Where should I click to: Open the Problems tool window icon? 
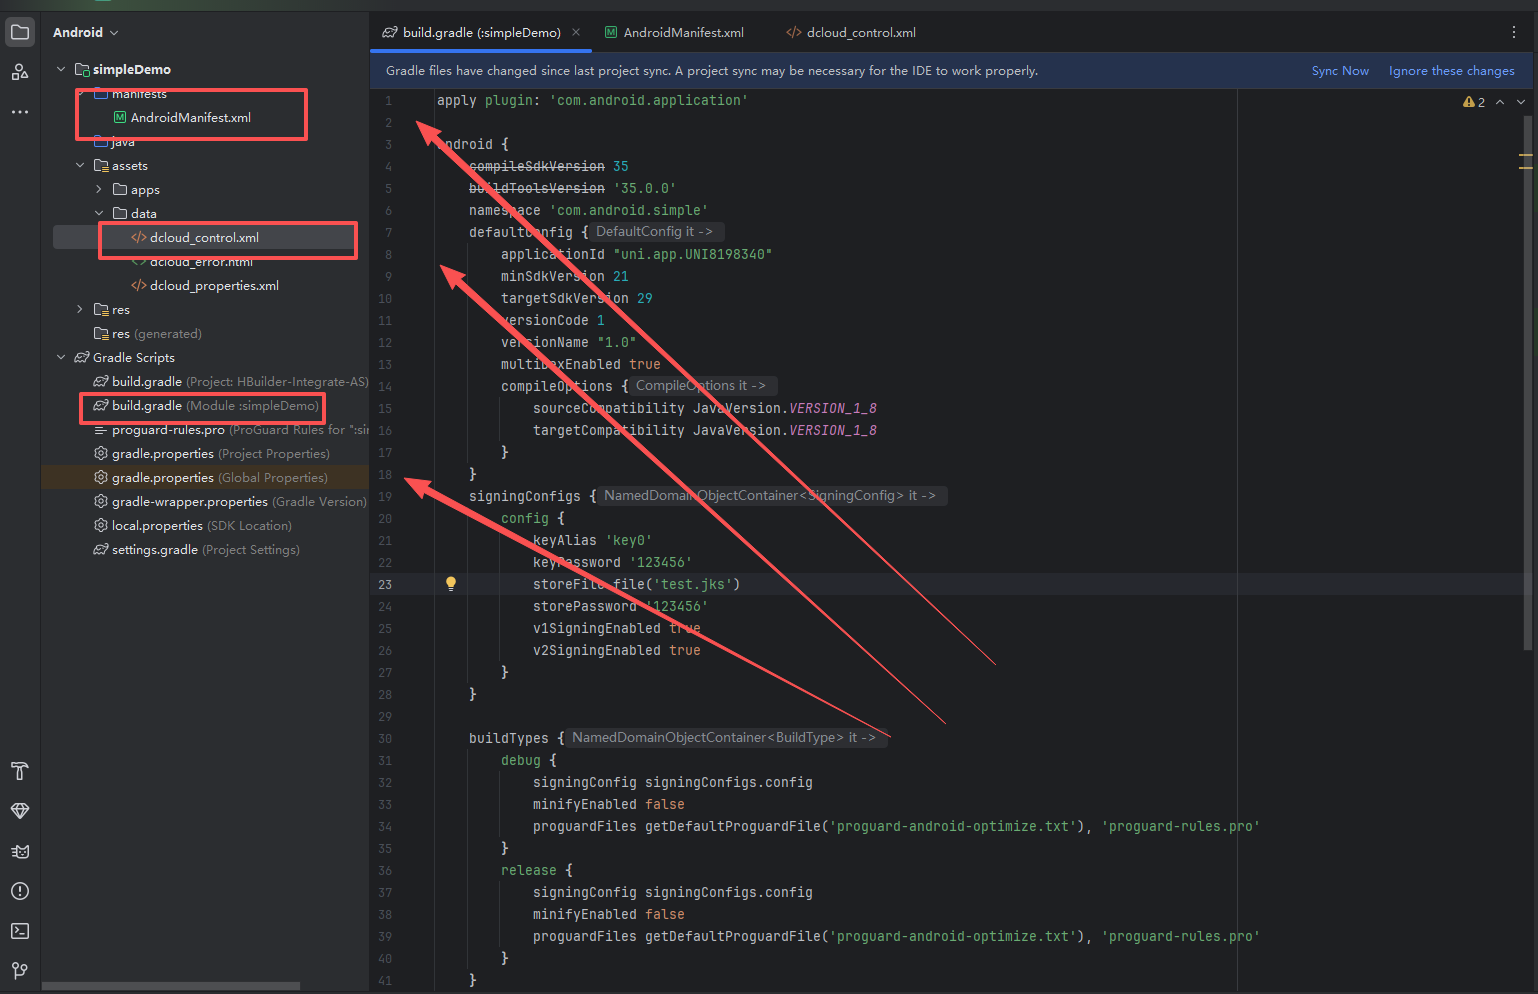pyautogui.click(x=20, y=891)
